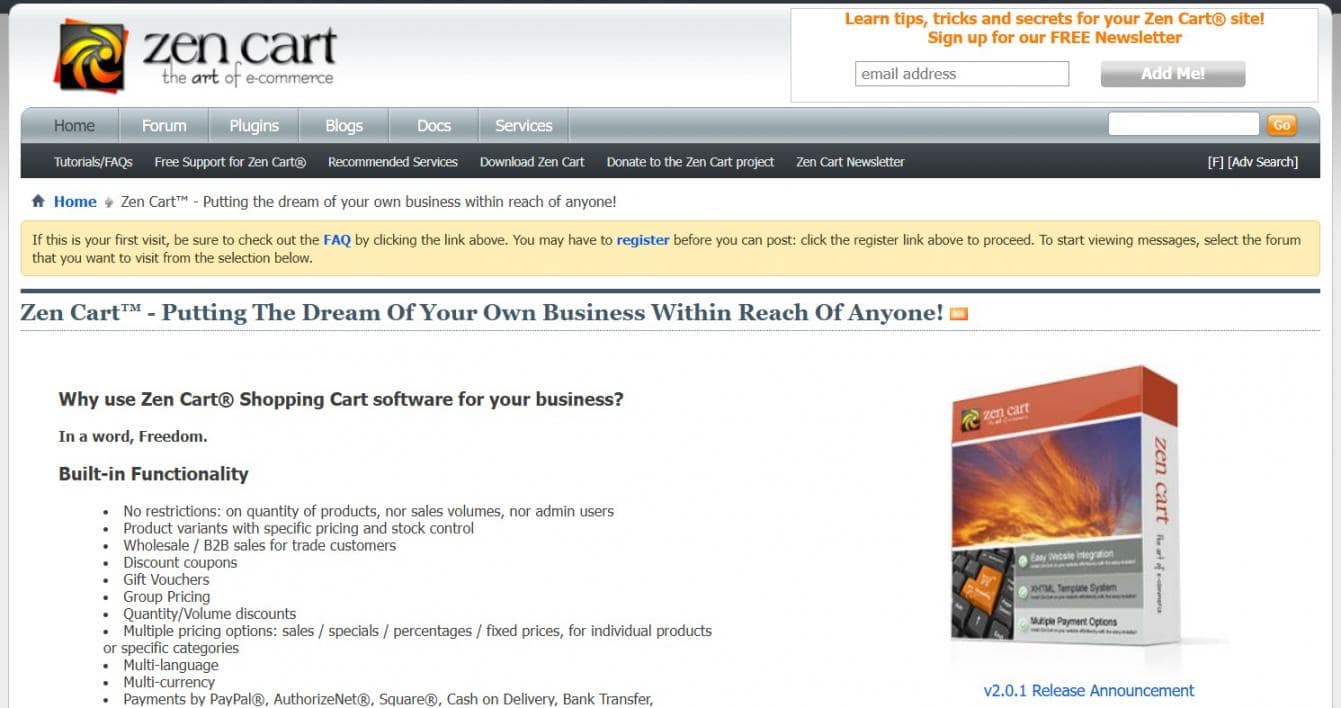Follow the FAQ link in the notice

pos(337,240)
